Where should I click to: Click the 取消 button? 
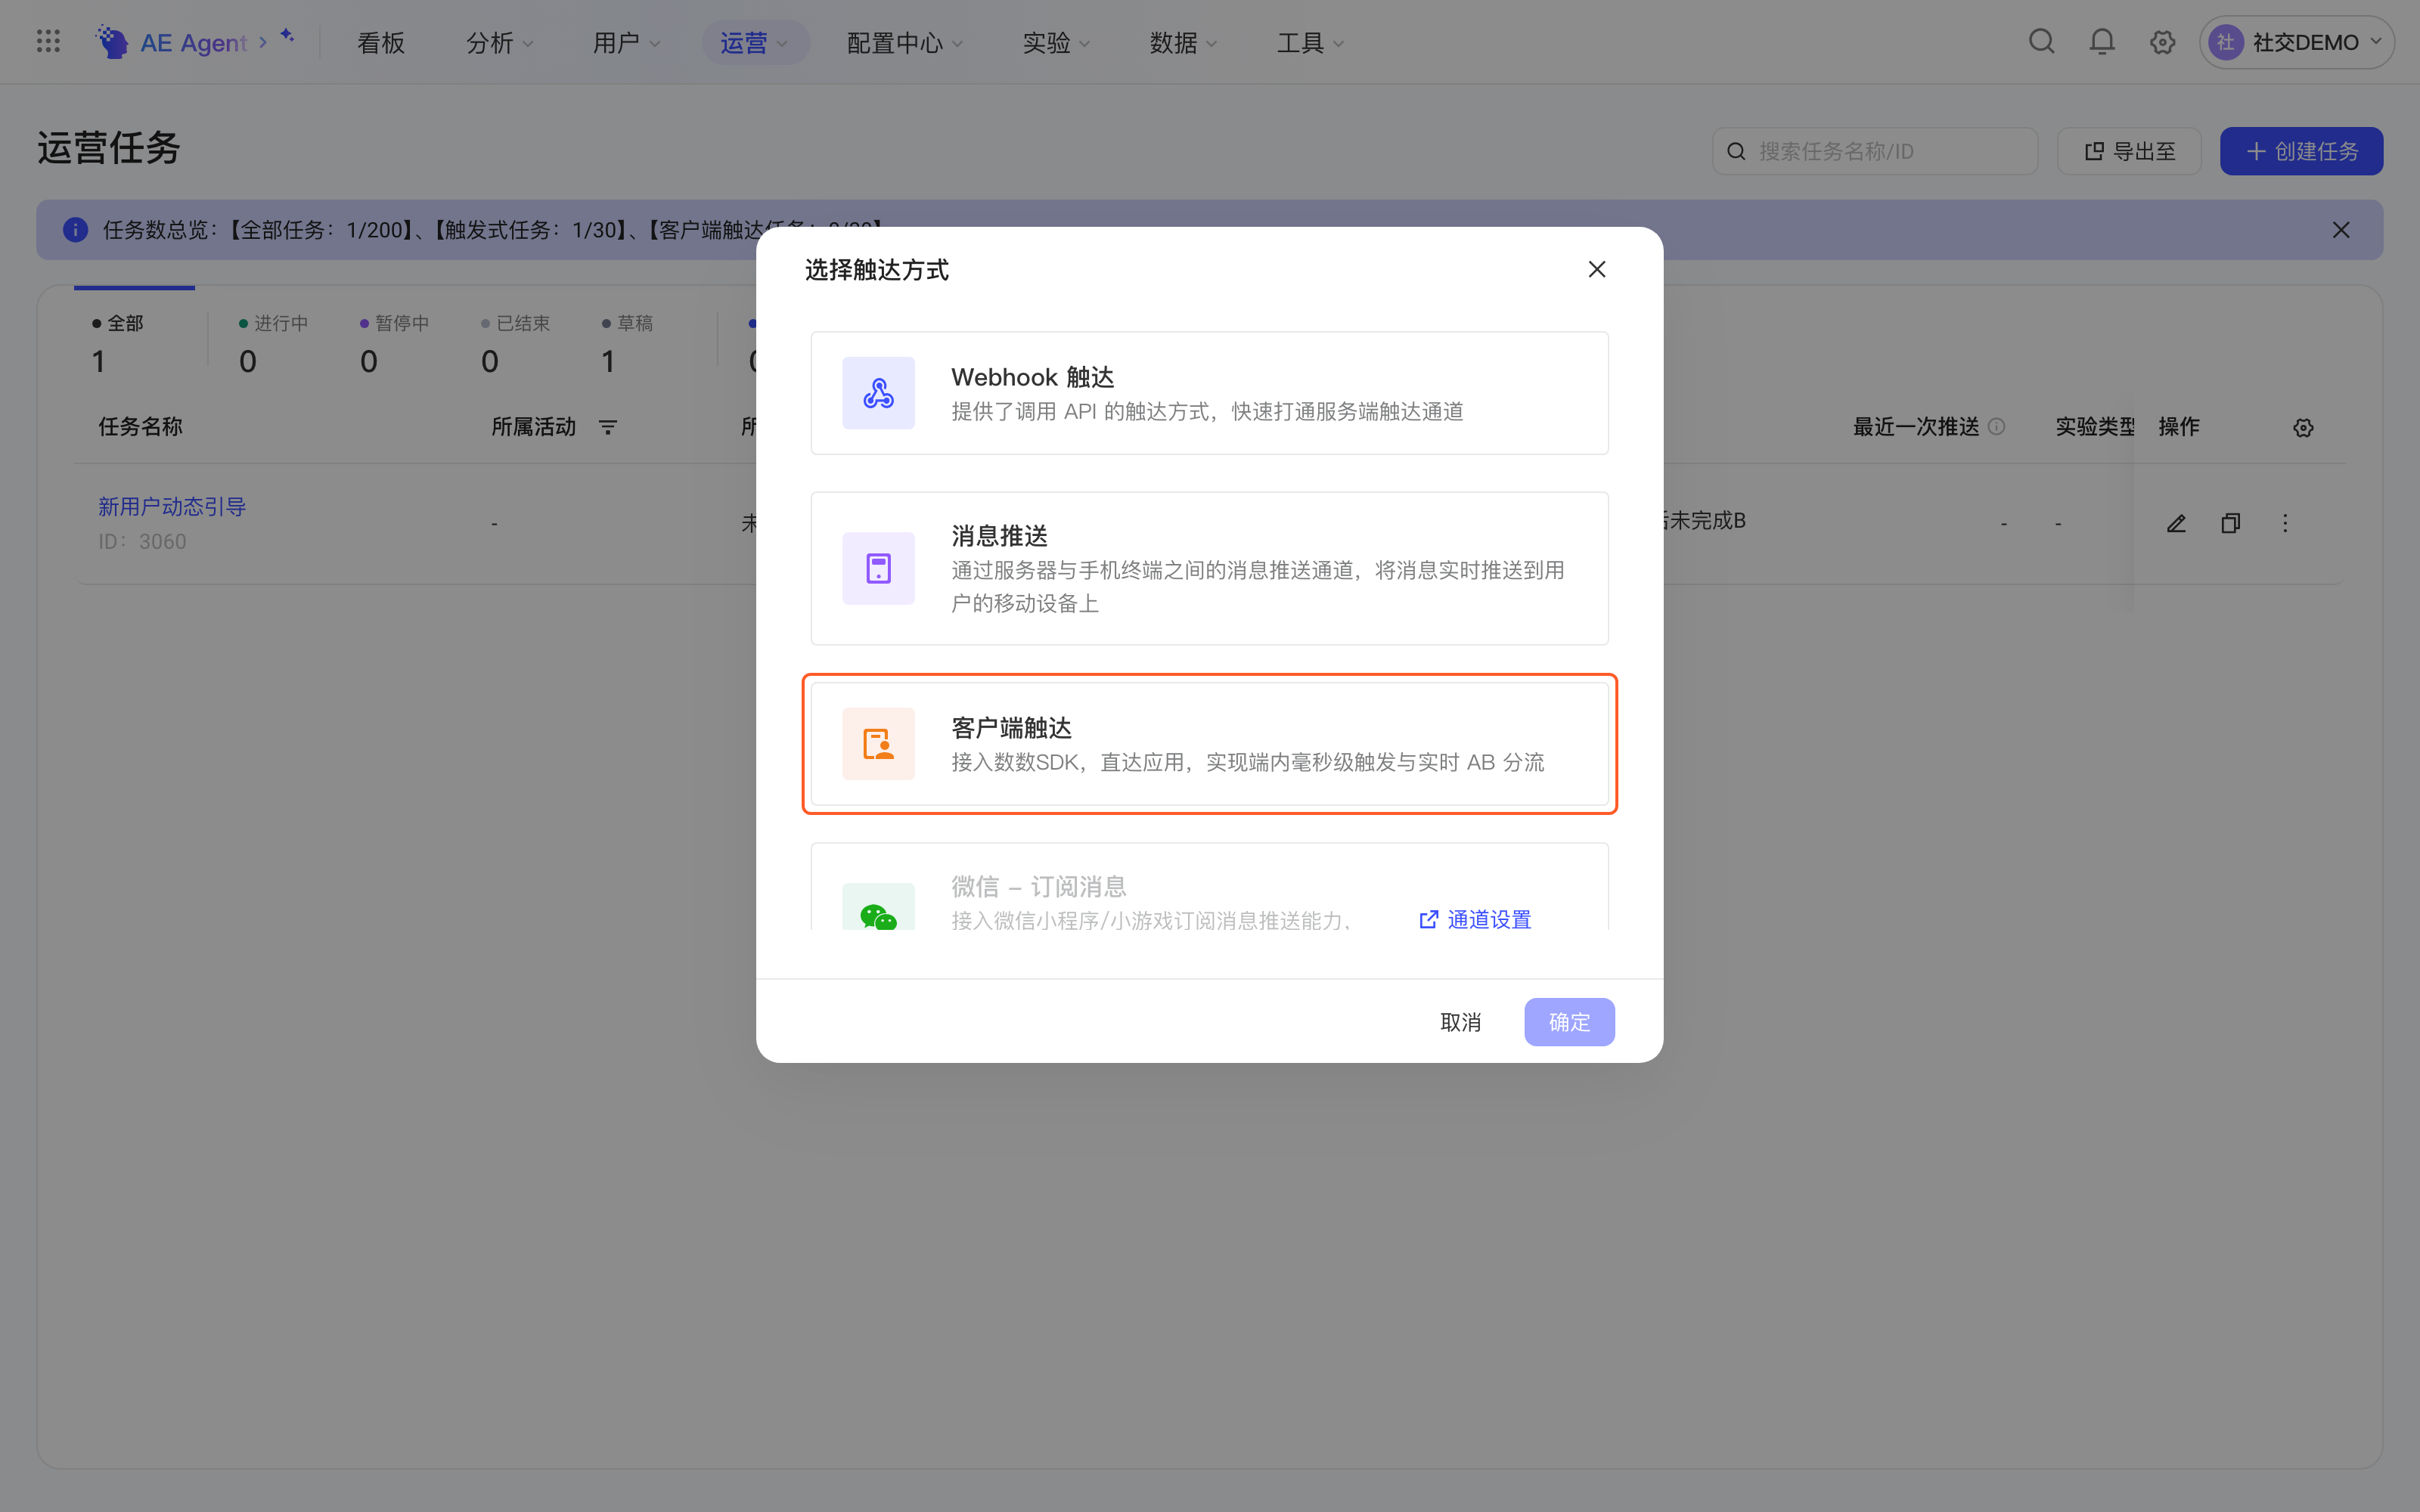click(1460, 1022)
